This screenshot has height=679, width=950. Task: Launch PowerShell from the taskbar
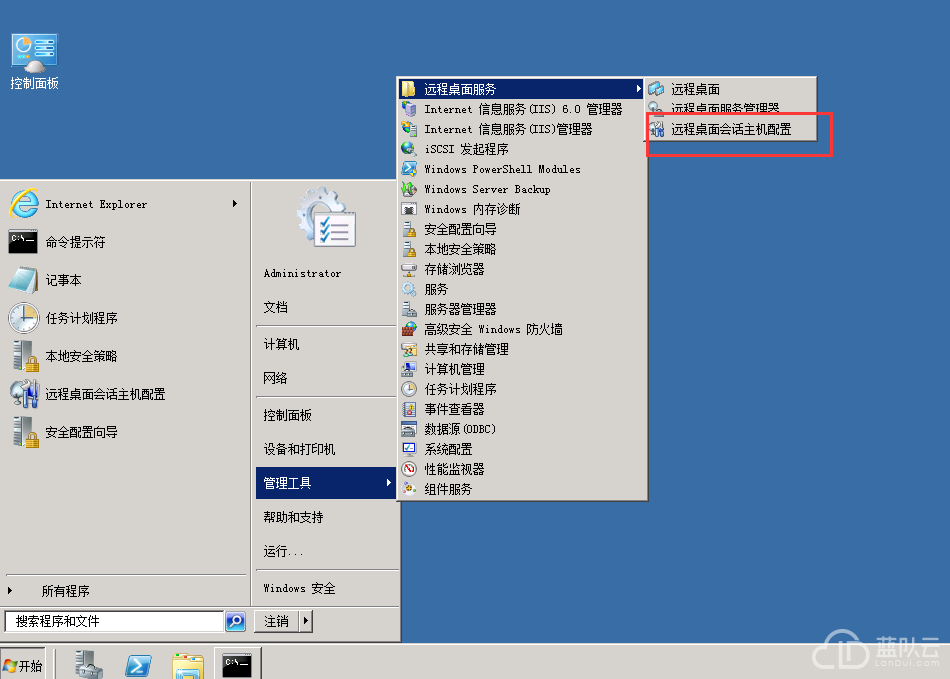point(138,665)
